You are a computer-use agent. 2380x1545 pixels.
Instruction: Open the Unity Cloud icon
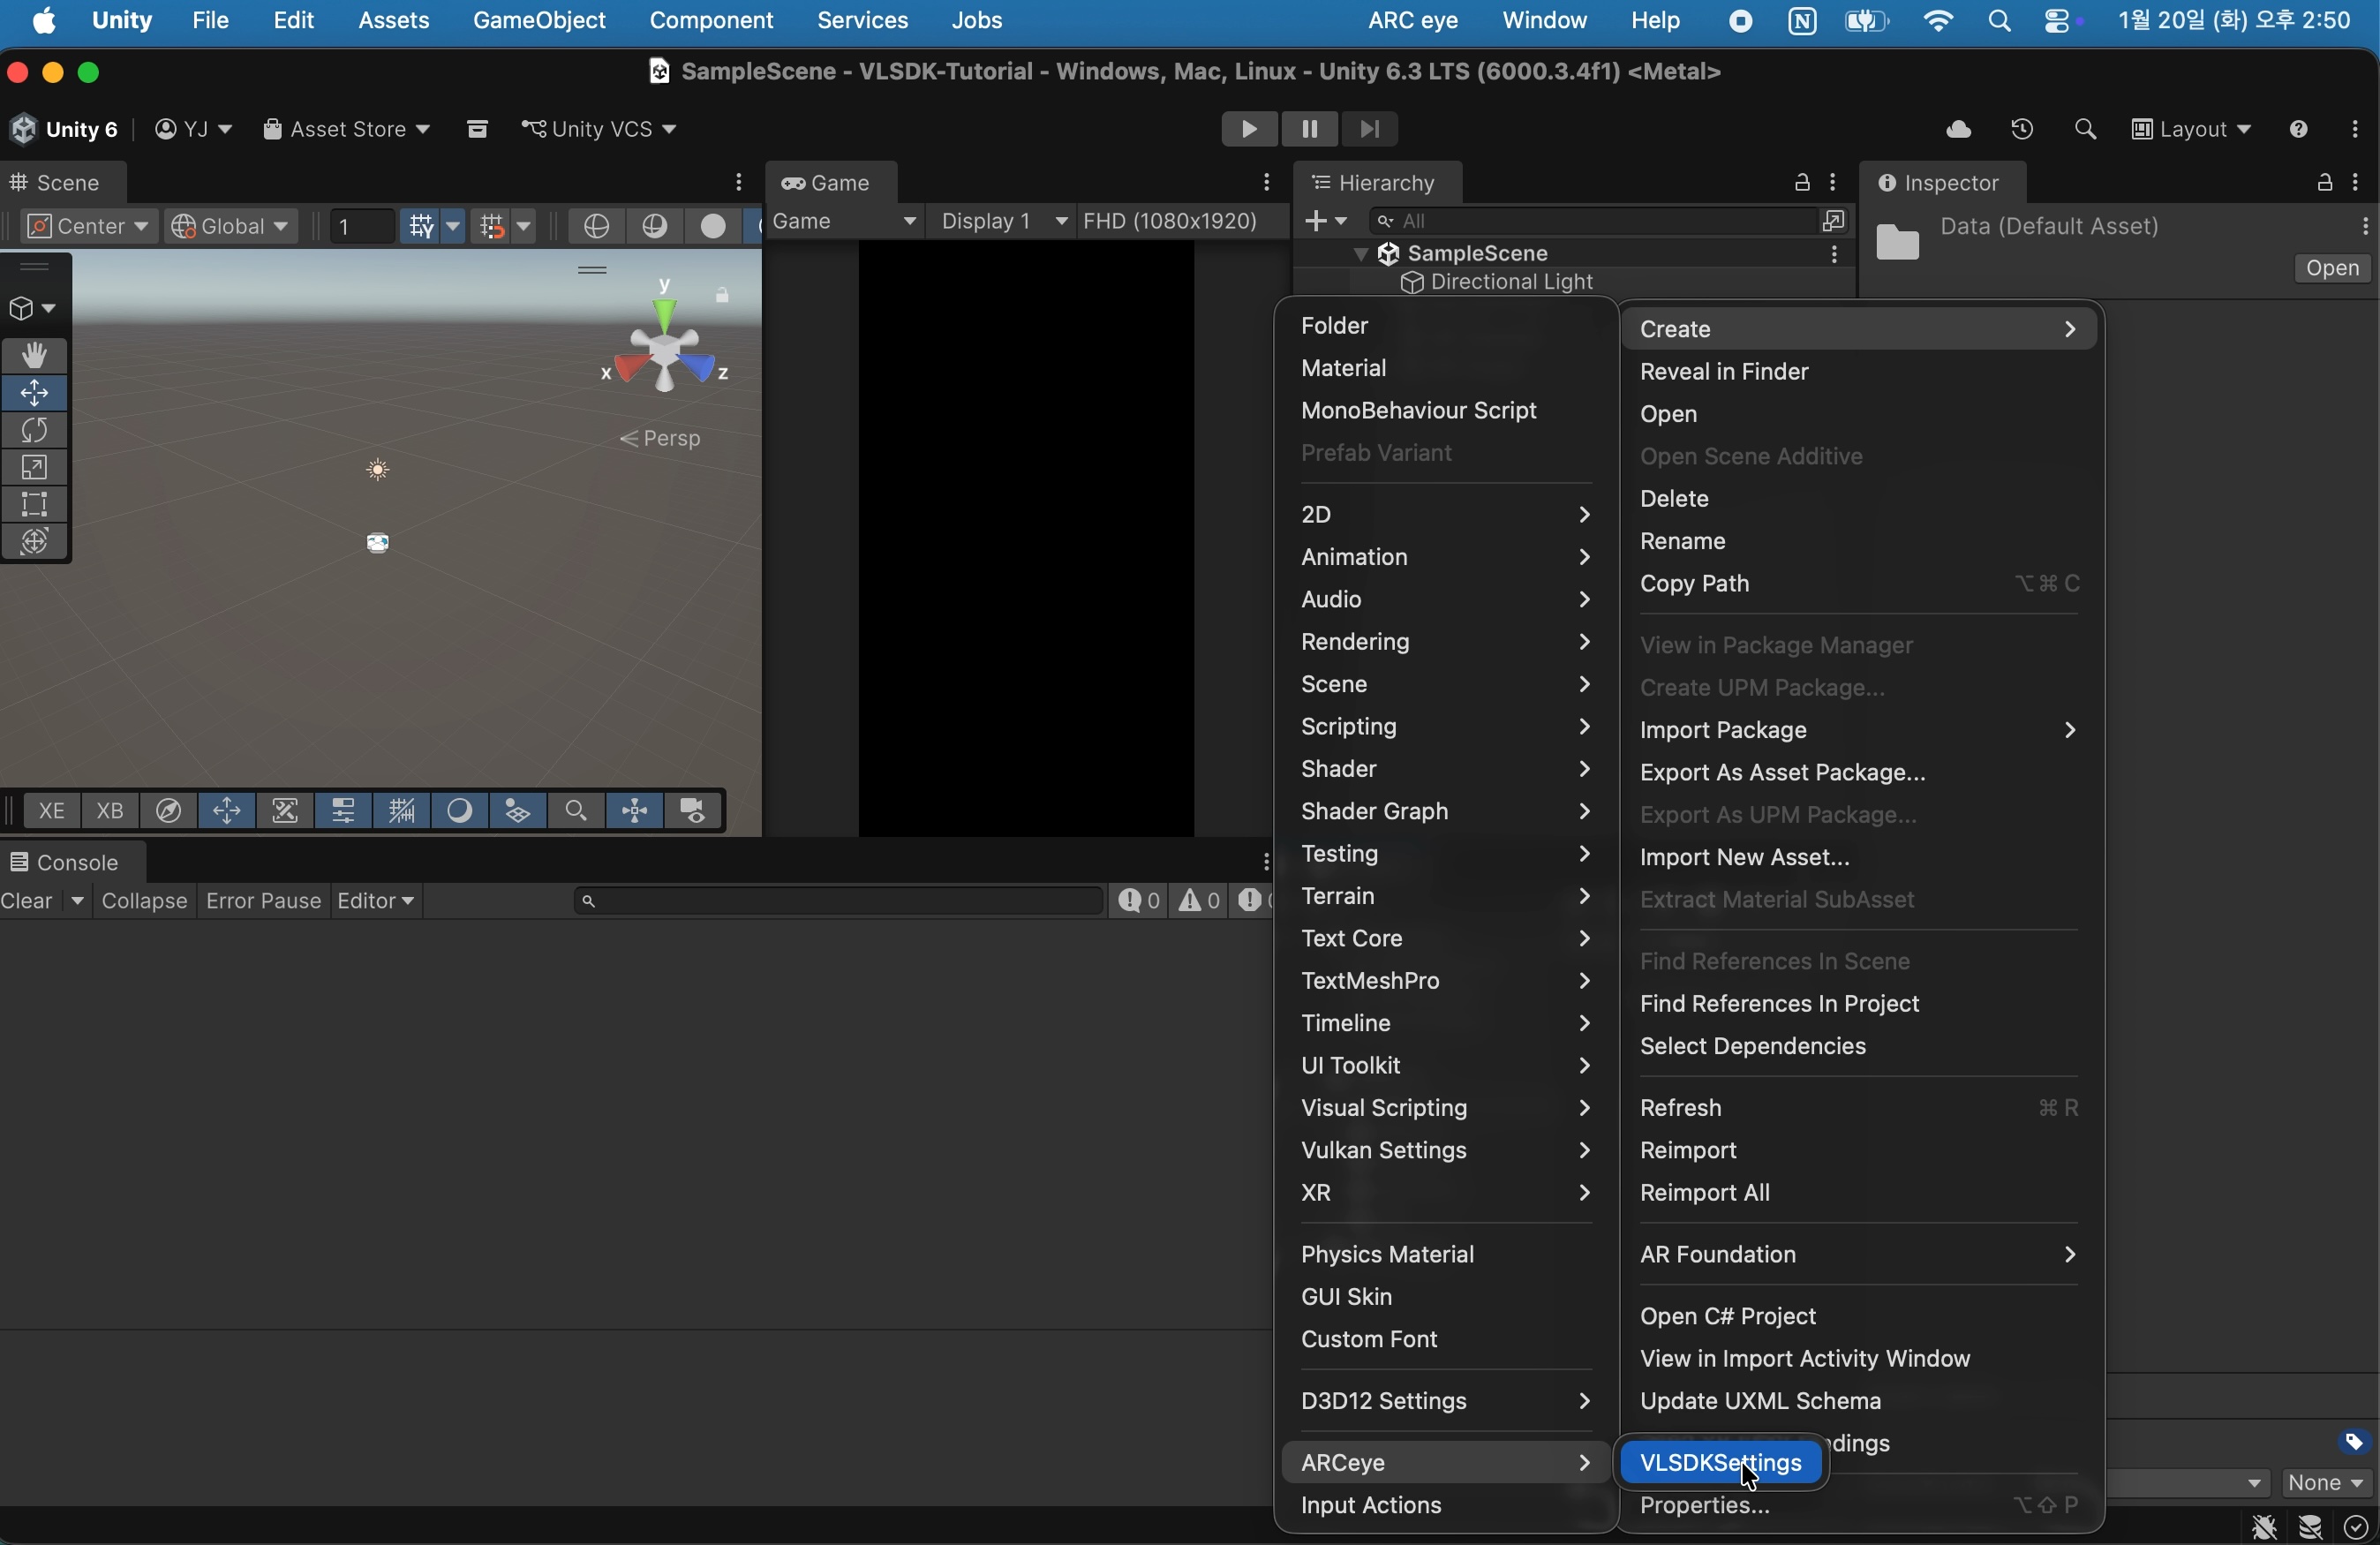tap(1958, 130)
